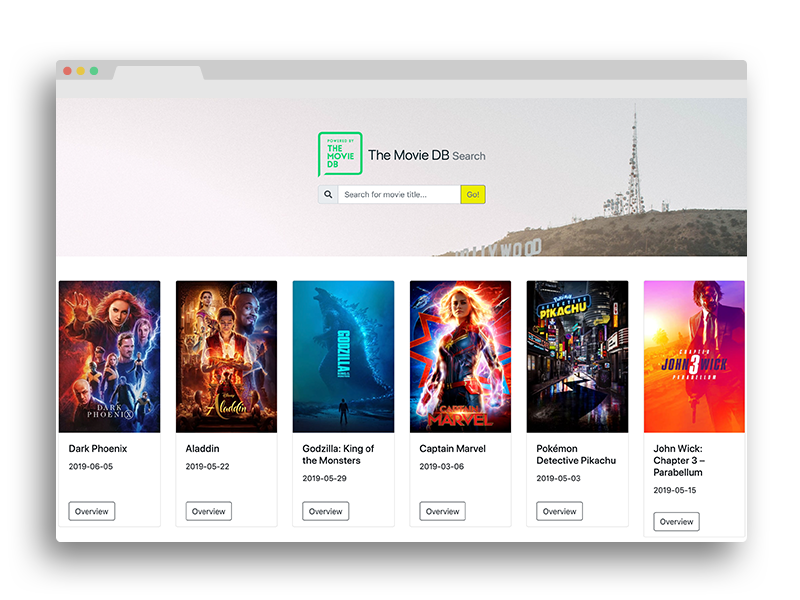
Task: Open the Overview for Dark Phoenix
Action: [91, 511]
